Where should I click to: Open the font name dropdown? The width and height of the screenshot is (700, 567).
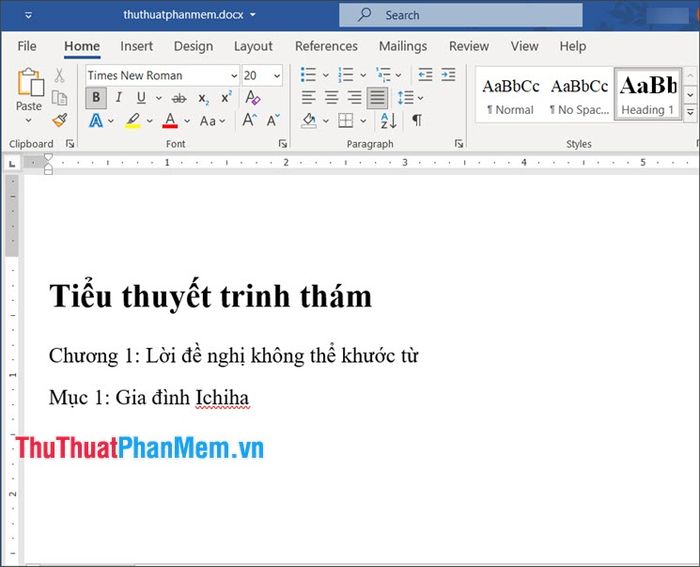pyautogui.click(x=234, y=75)
